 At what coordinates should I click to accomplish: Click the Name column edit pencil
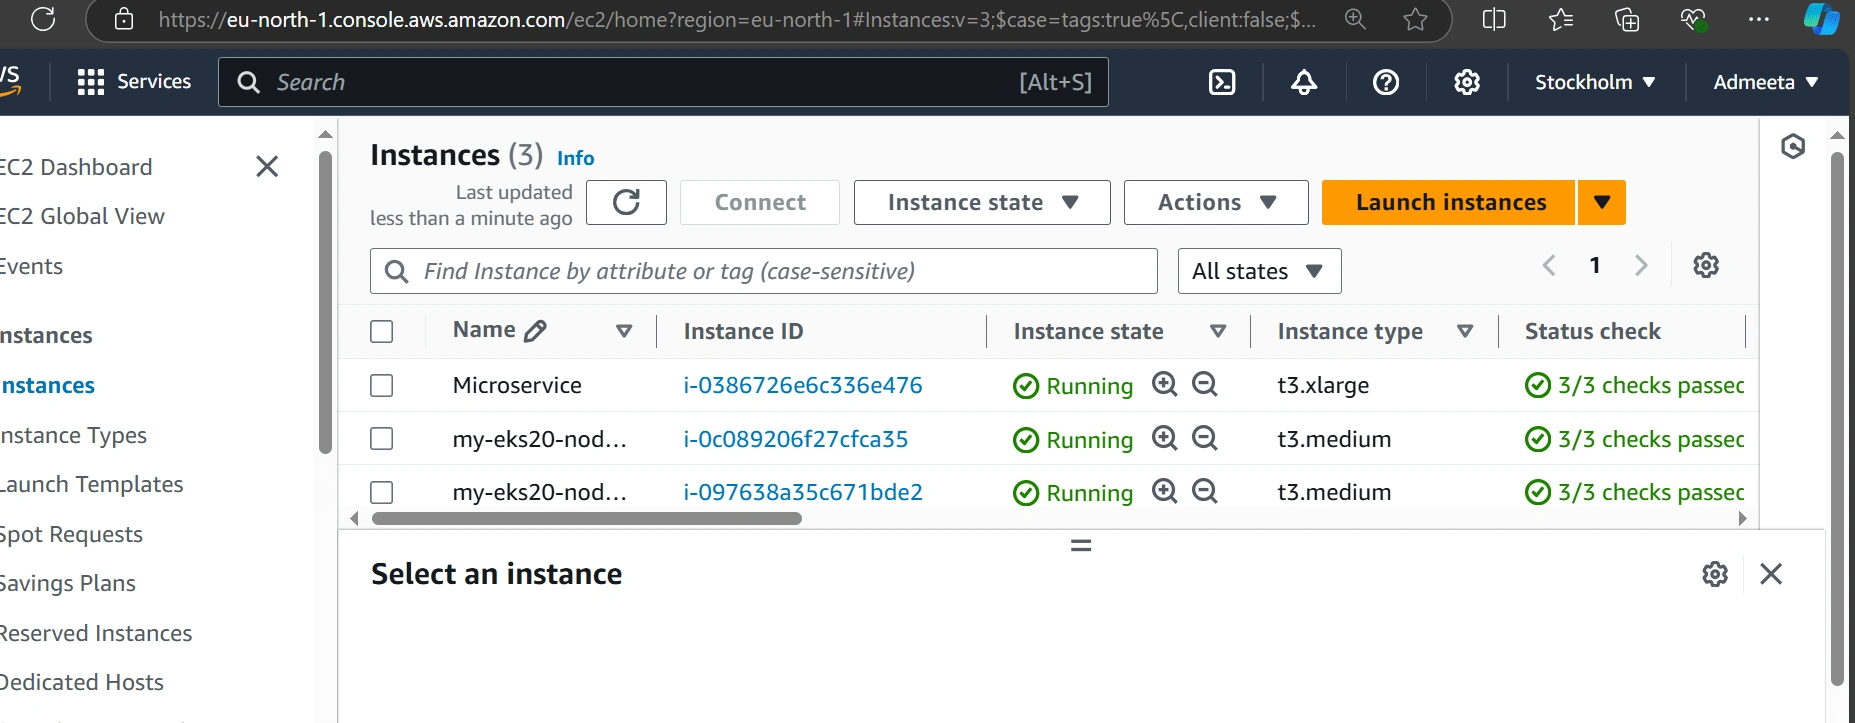point(536,331)
